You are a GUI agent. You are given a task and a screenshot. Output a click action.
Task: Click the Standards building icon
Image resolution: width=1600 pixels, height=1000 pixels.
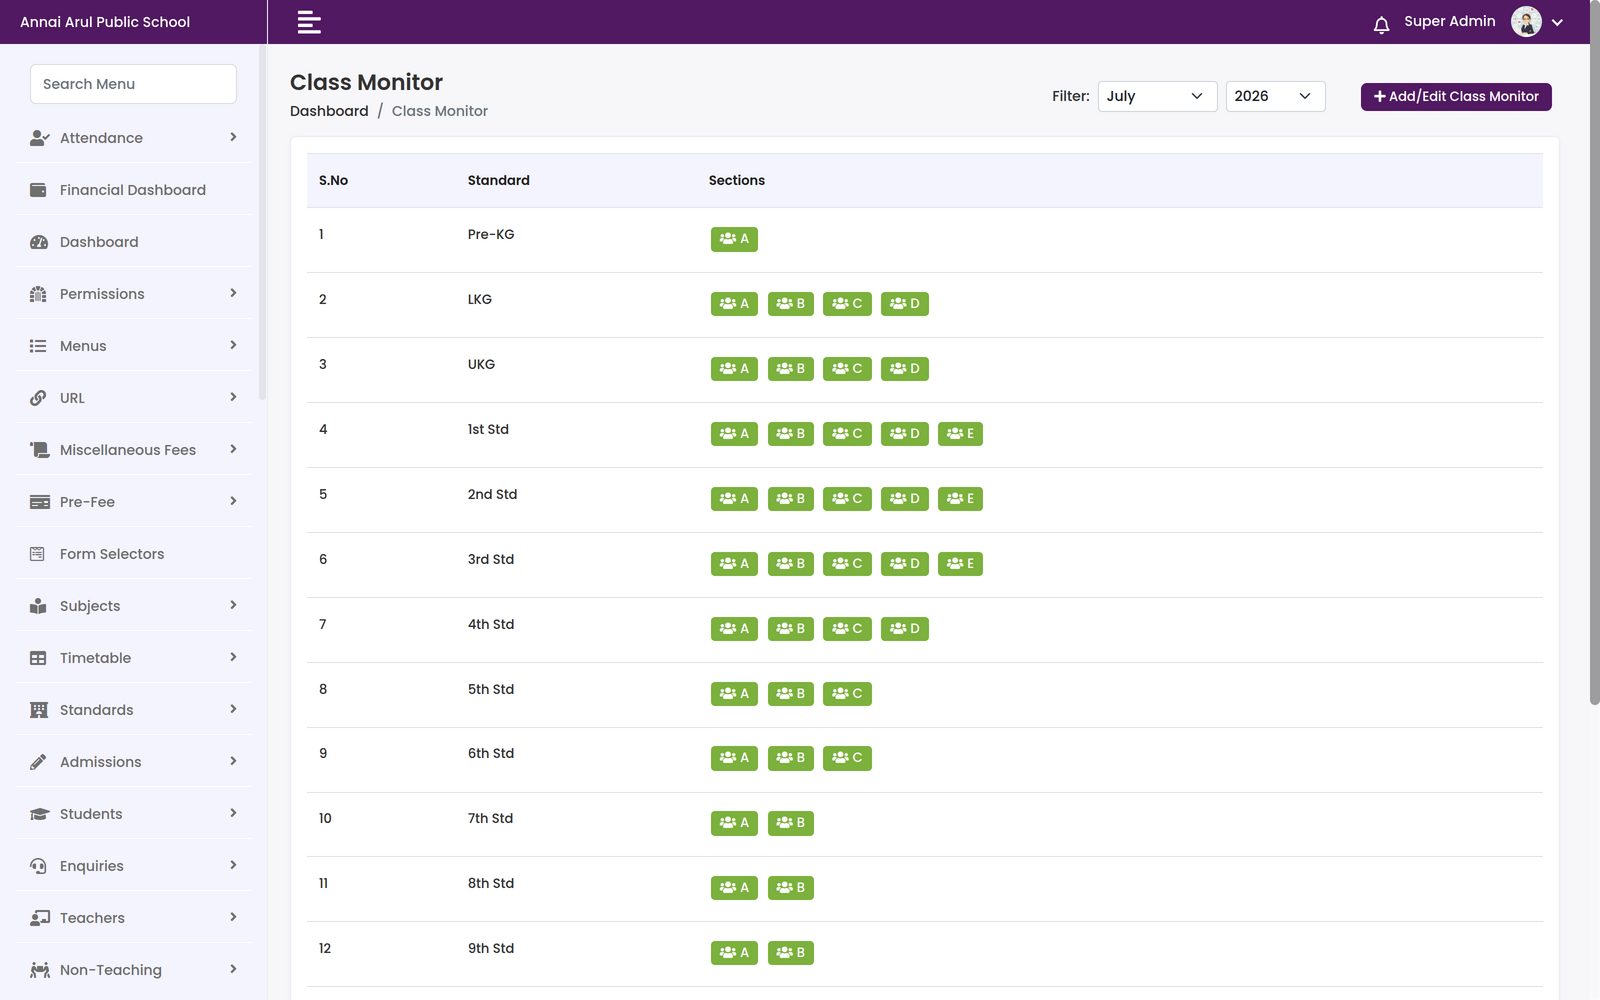[x=38, y=710]
